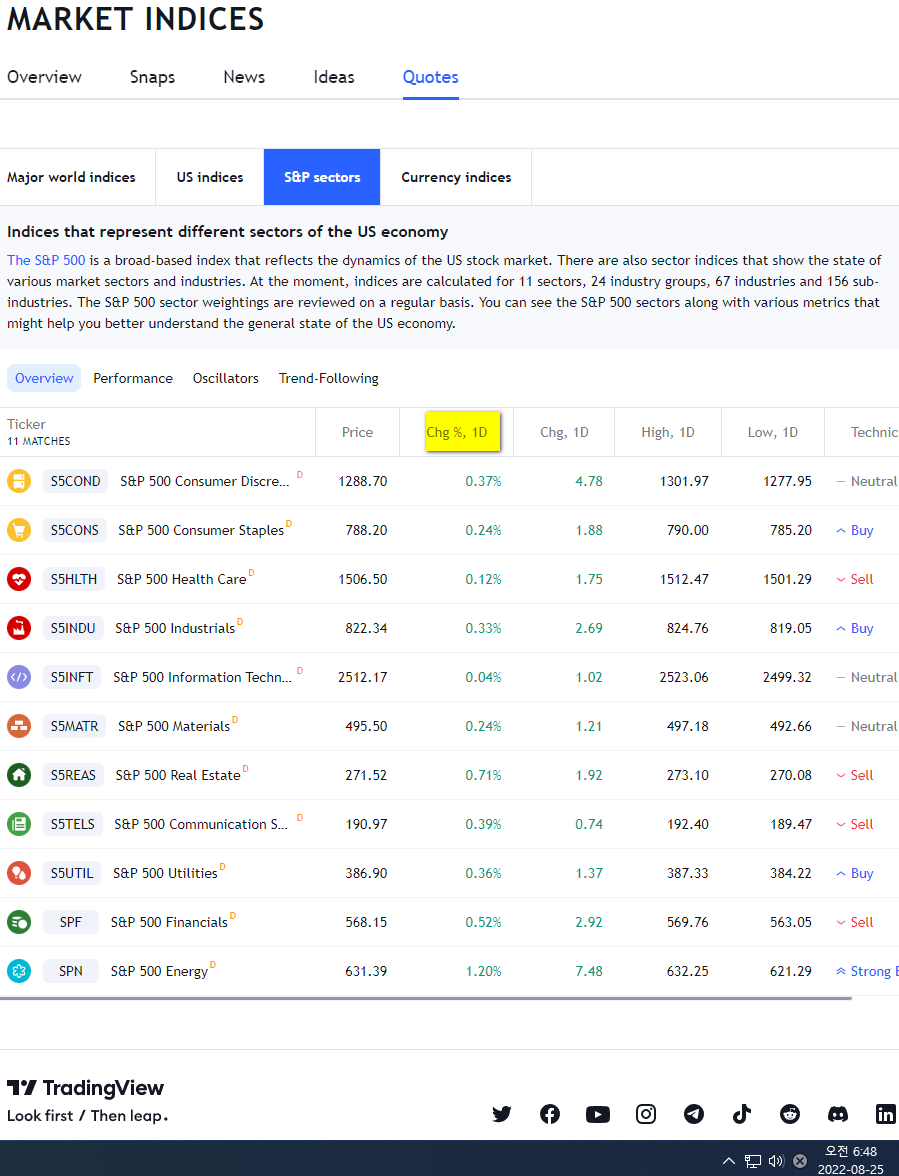Select the Major world indices tab
Screen dimensions: 899x1176
click(x=77, y=177)
